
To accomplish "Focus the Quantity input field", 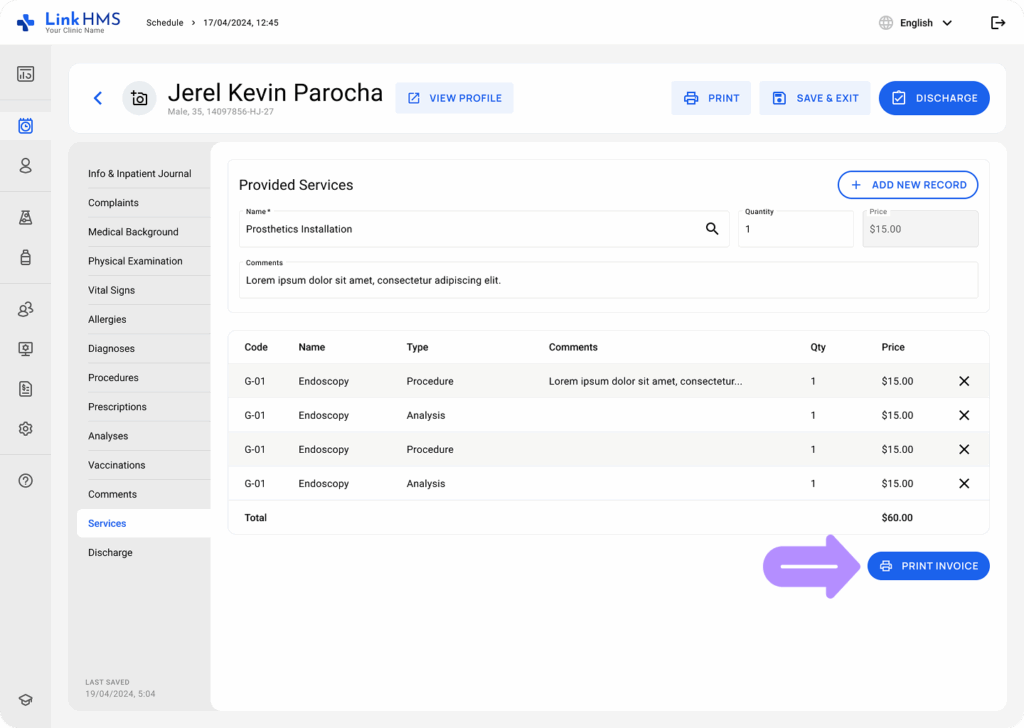I will pyautogui.click(x=795, y=229).
